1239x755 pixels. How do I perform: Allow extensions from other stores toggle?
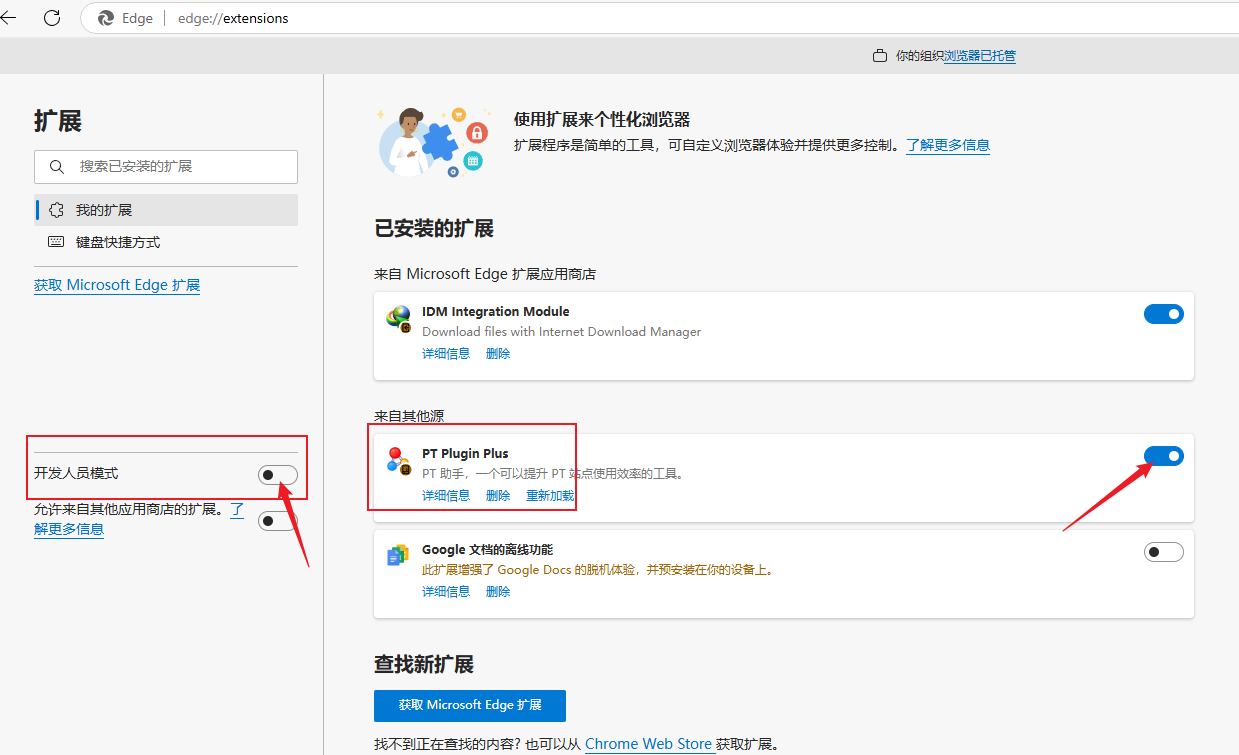click(277, 520)
